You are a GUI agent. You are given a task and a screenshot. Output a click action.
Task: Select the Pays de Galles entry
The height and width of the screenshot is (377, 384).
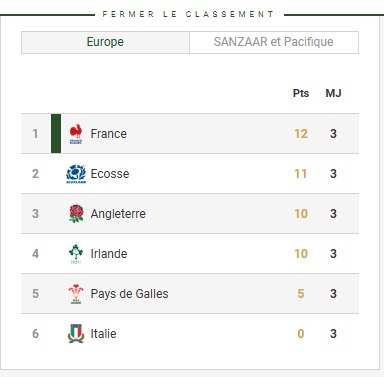pos(129,294)
